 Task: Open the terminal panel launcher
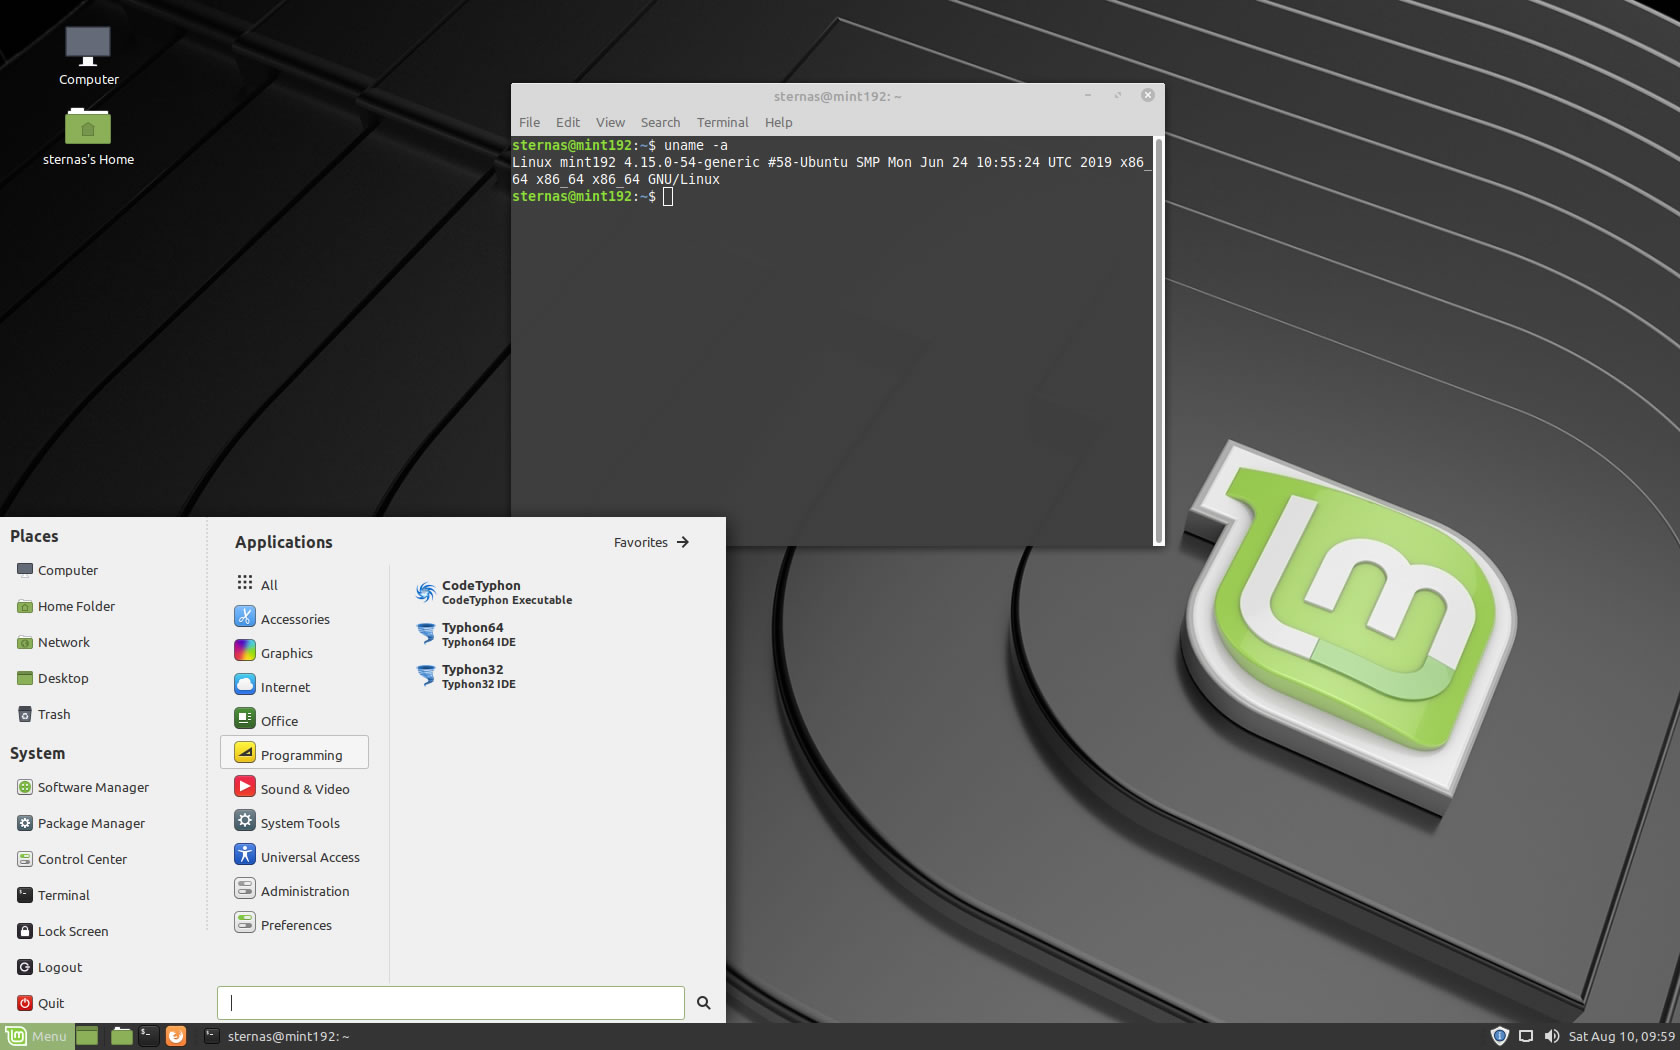(148, 1036)
